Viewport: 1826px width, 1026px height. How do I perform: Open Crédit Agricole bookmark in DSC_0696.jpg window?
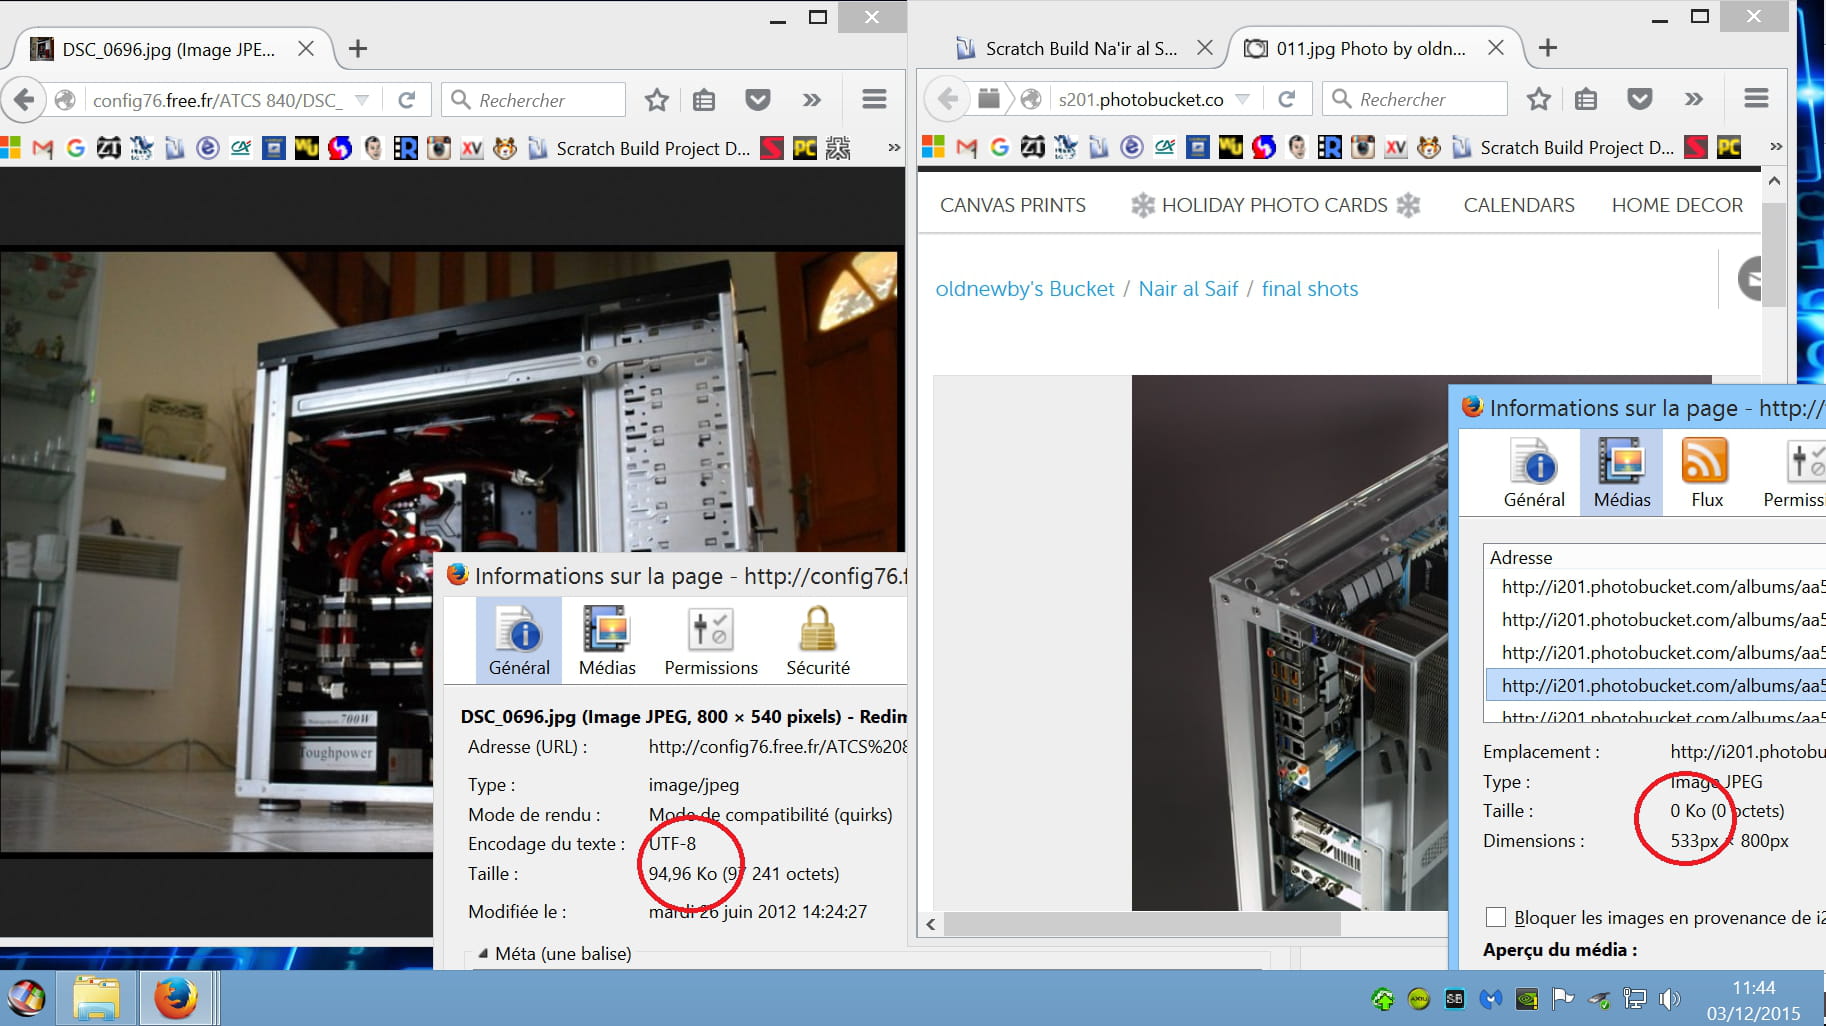240,149
